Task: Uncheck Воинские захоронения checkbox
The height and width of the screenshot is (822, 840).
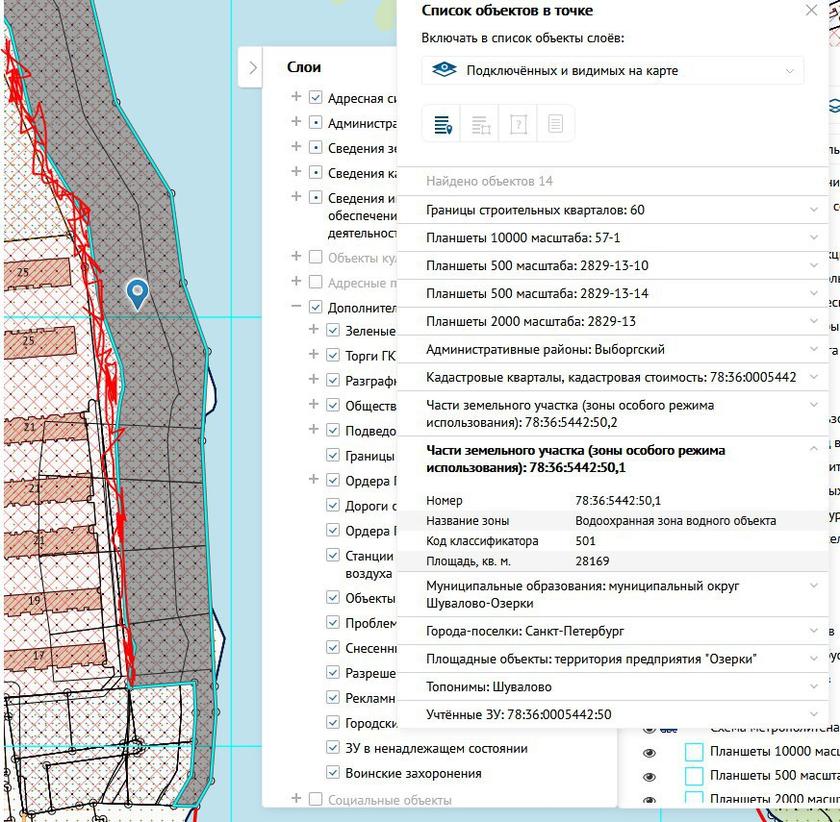Action: tap(333, 773)
